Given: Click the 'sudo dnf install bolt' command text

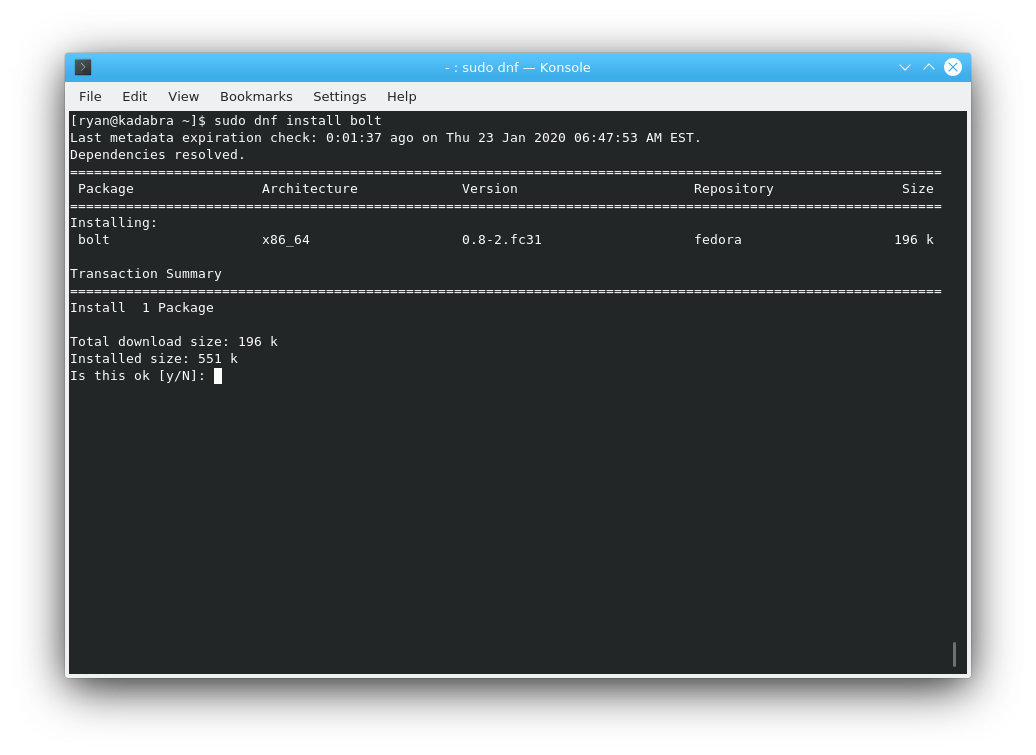Looking at the screenshot, I should (x=297, y=121).
